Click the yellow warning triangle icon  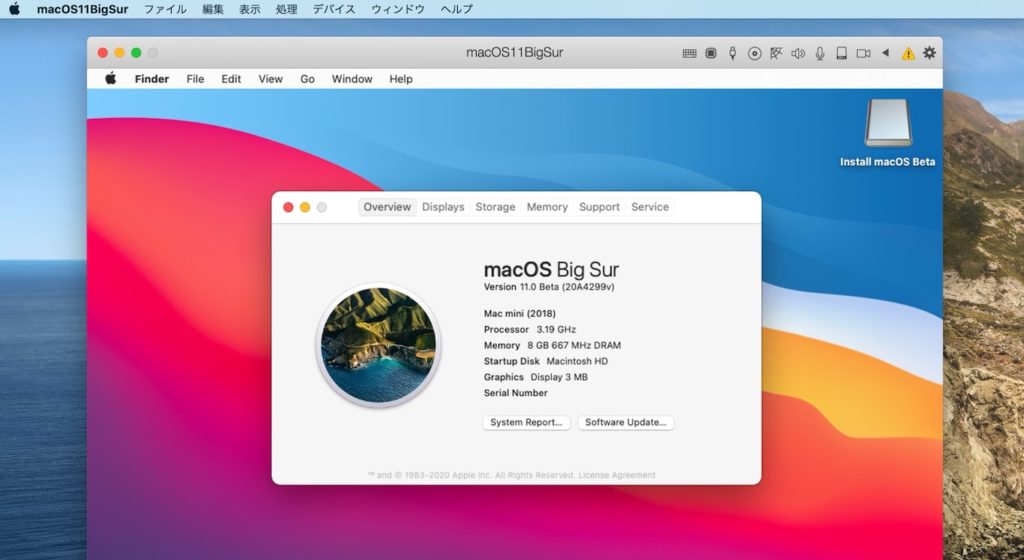(x=908, y=53)
